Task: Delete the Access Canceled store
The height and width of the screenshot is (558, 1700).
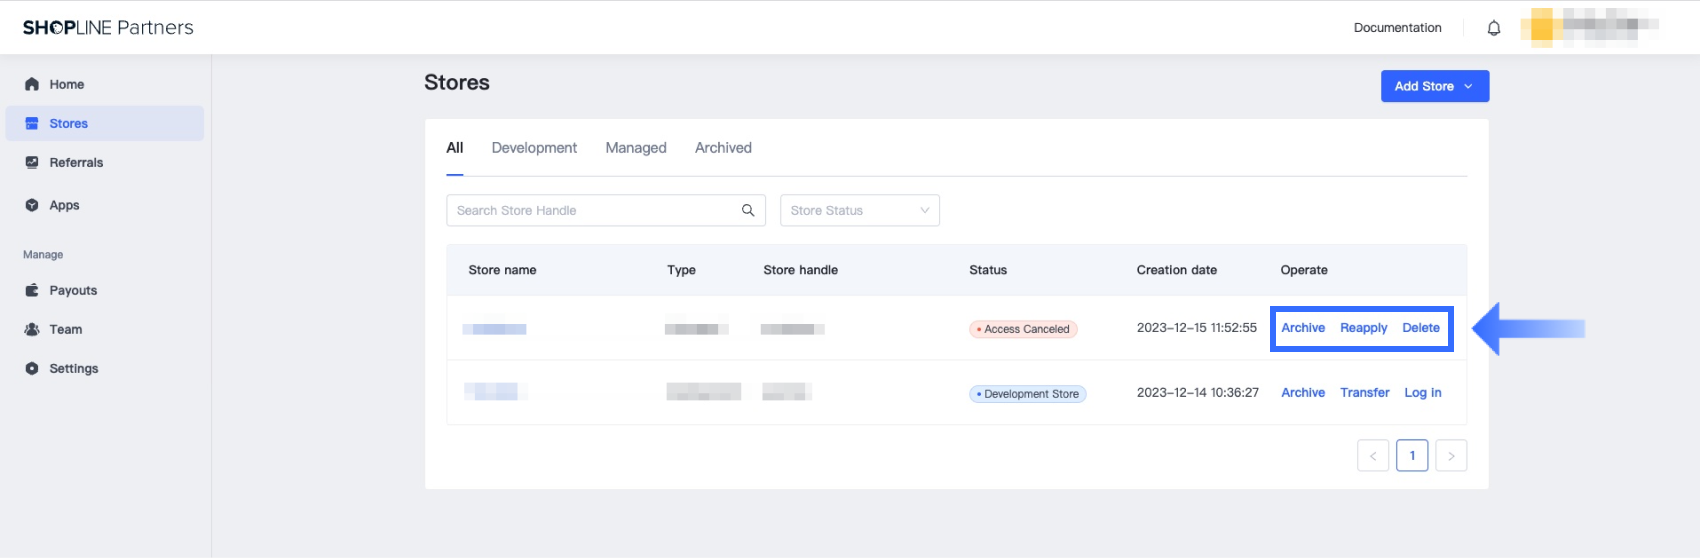Action: 1420,328
